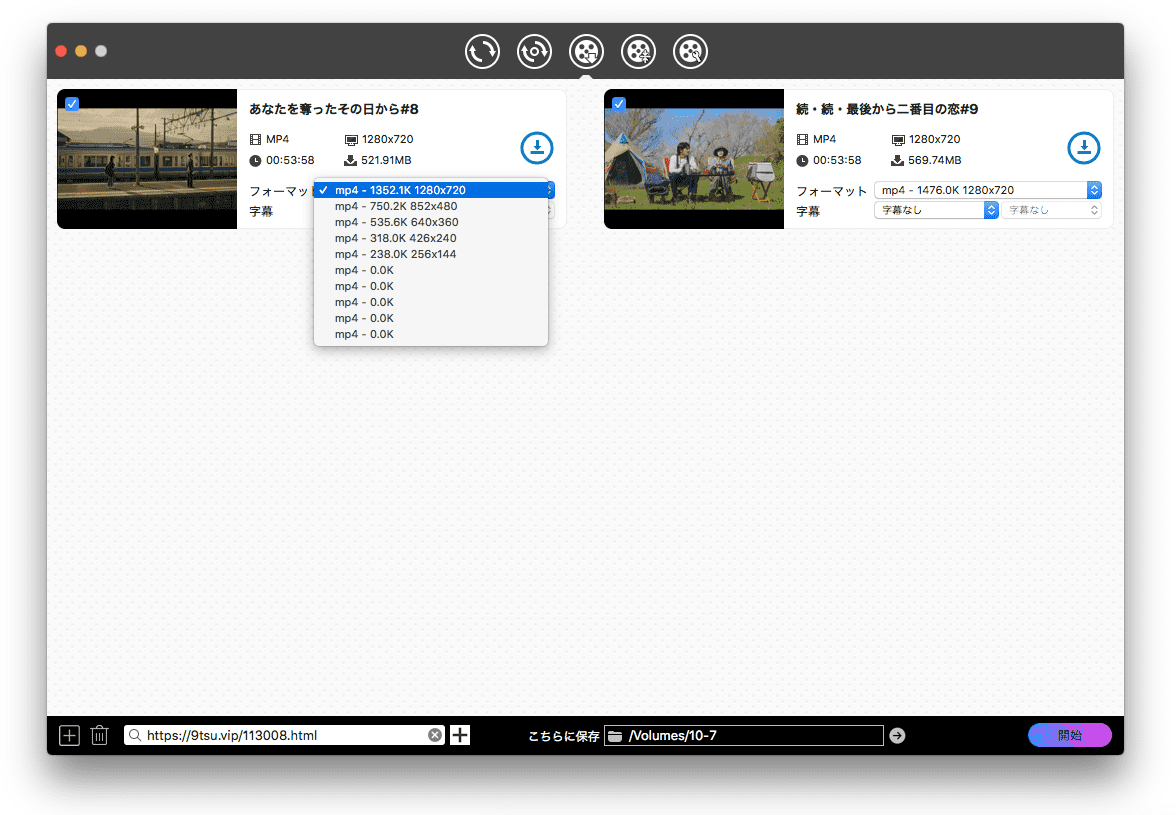Uncheck the 続・続・最後から二番目の恋#9 checkbox
Screen dimensions: 1176x815
click(619, 103)
